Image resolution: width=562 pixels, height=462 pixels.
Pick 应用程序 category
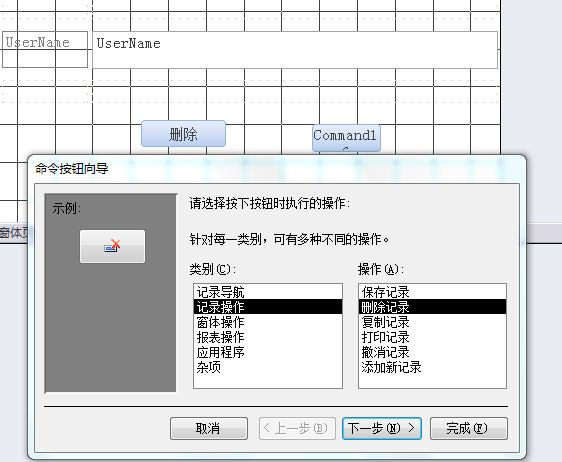(x=268, y=352)
